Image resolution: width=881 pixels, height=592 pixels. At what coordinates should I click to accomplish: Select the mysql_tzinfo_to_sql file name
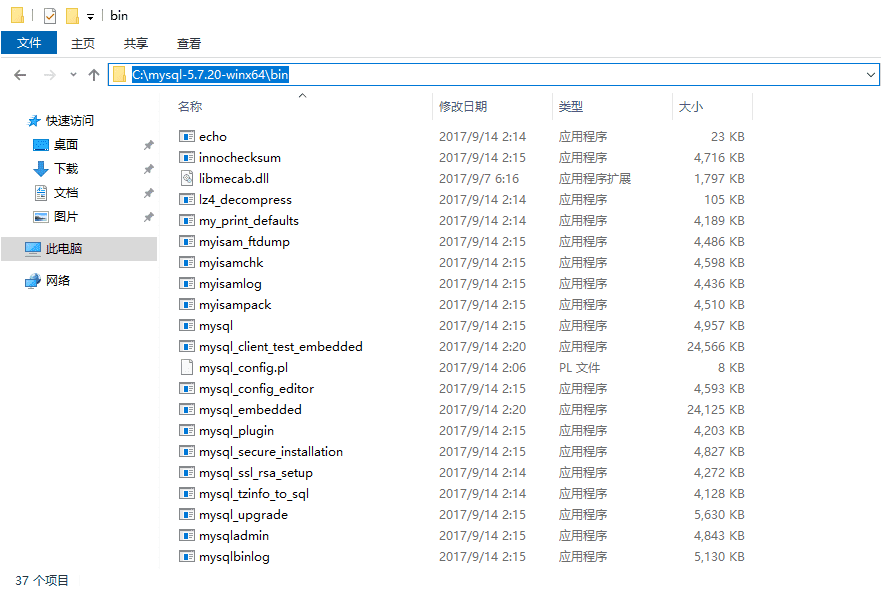point(253,494)
